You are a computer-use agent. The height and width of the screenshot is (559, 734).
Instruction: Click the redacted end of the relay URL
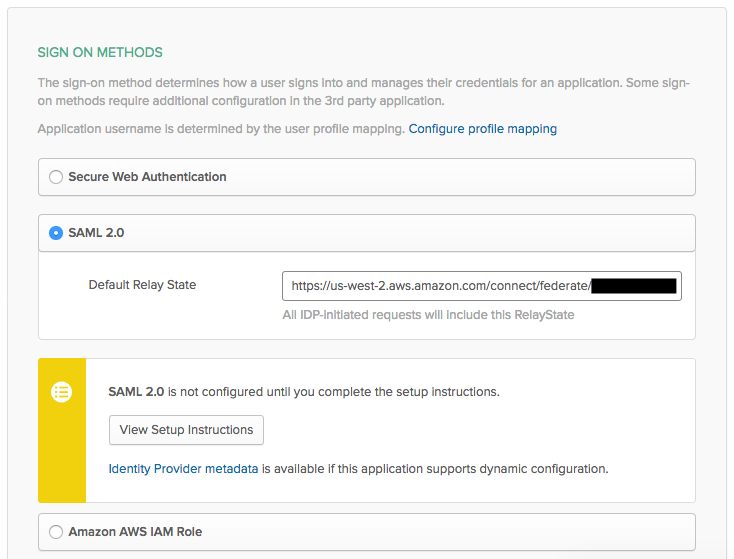click(x=635, y=286)
